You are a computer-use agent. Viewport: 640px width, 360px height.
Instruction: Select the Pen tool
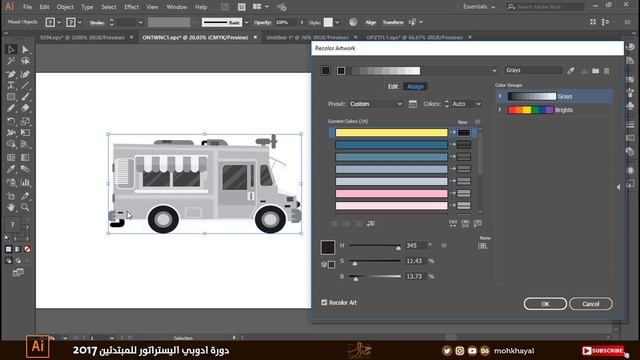click(11, 74)
